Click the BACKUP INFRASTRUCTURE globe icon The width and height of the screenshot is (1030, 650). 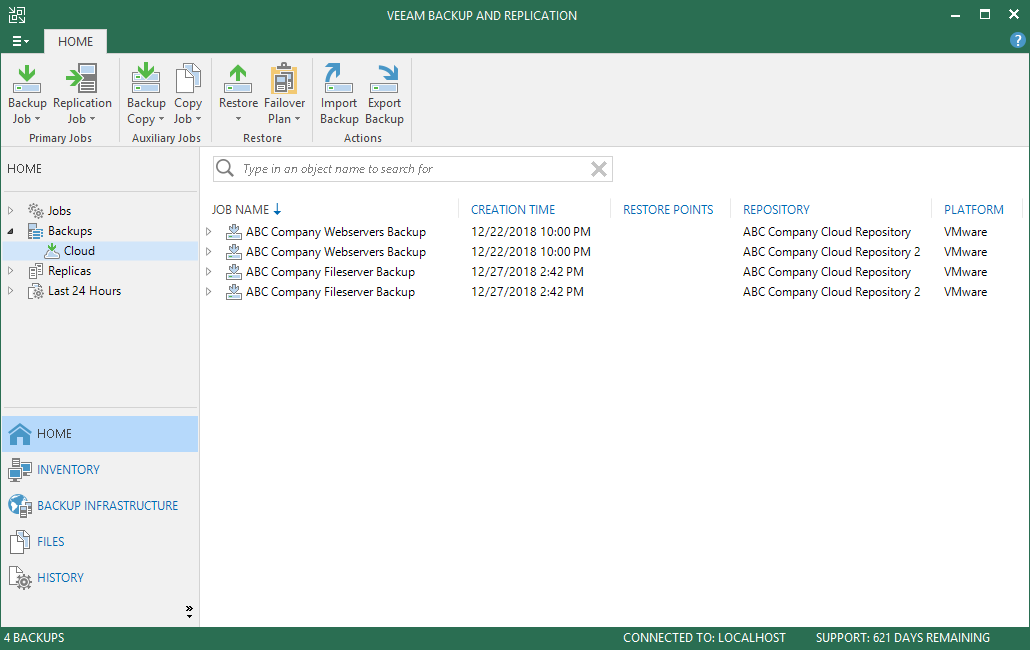click(20, 506)
